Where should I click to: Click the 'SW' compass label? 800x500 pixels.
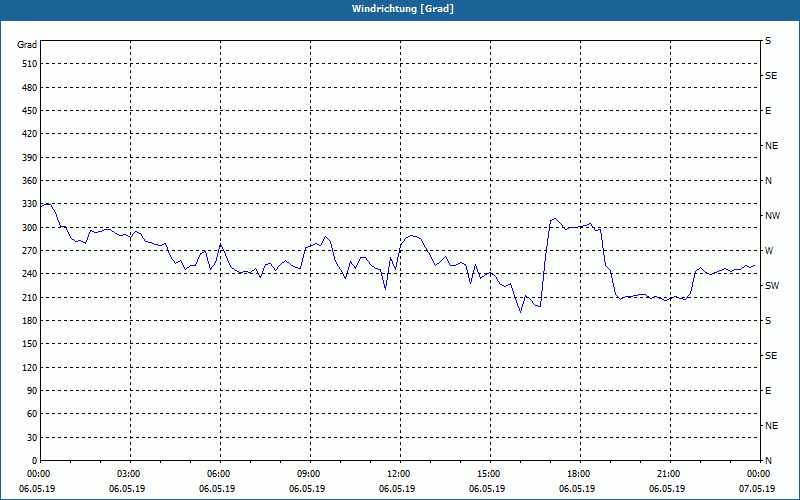coord(772,286)
